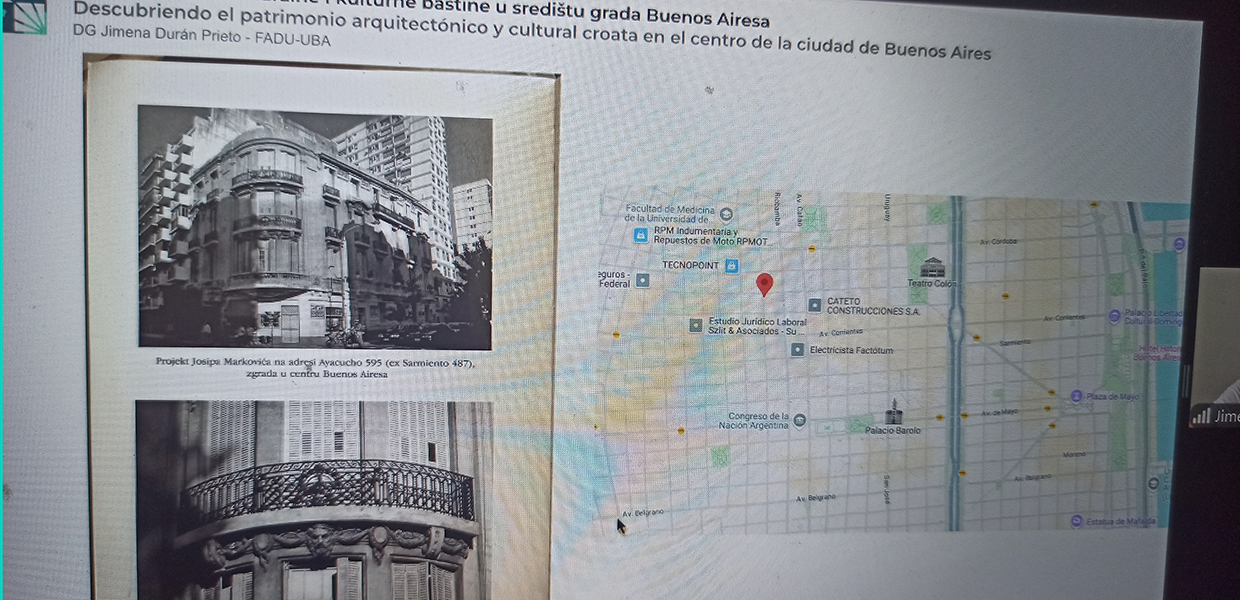1240x600 pixels.
Task: Select the Seguros Federal marker icon
Action: tap(642, 281)
